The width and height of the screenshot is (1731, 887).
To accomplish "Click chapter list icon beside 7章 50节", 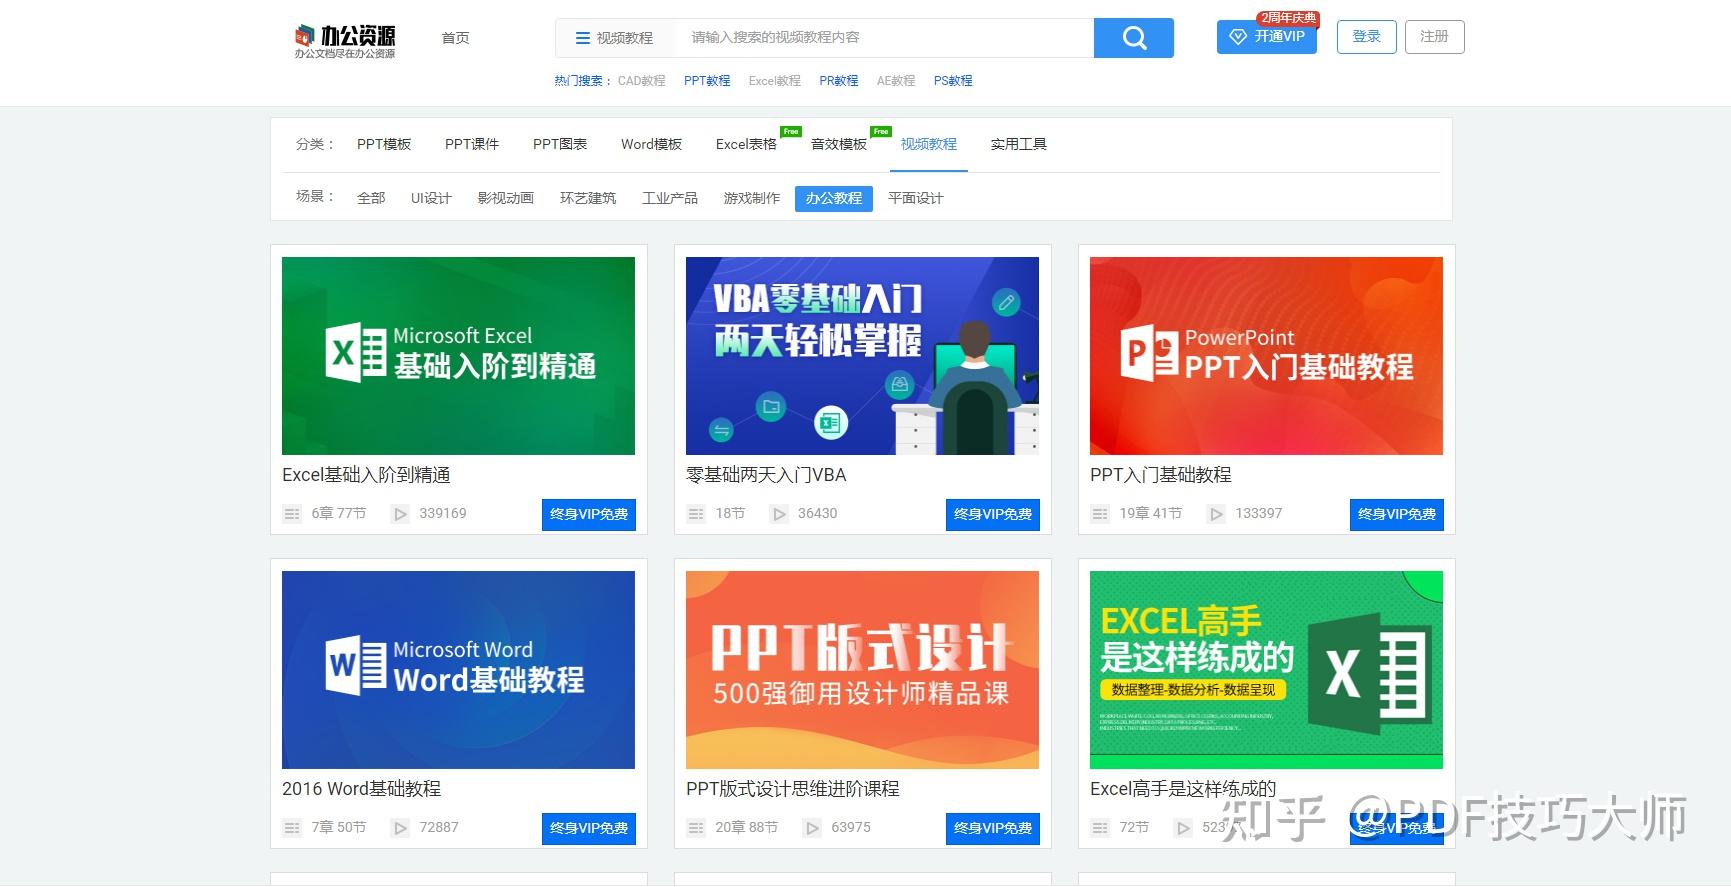I will click(x=292, y=828).
